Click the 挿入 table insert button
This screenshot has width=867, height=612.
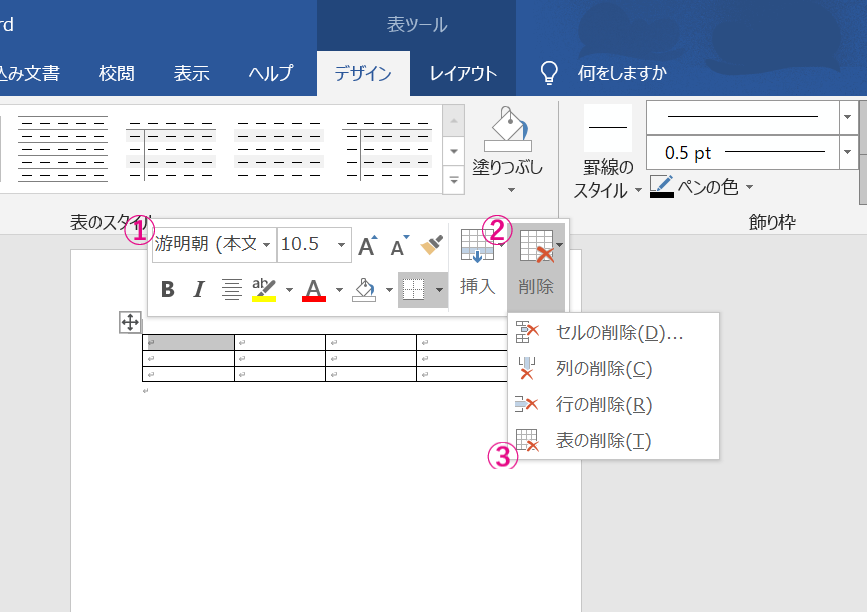click(x=477, y=263)
